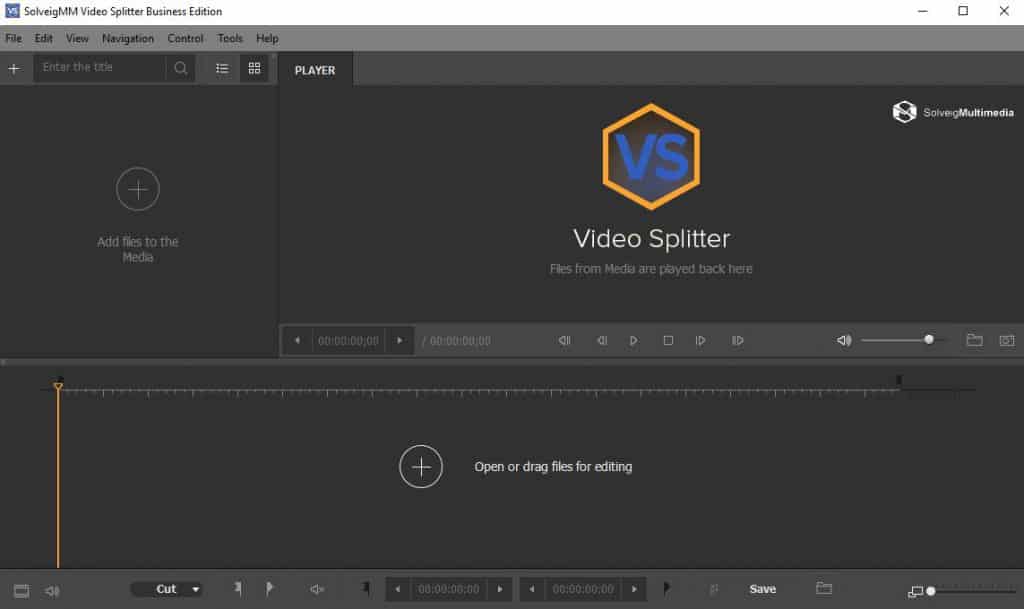Click the search magnifier icon
The width and height of the screenshot is (1024, 609).
181,68
